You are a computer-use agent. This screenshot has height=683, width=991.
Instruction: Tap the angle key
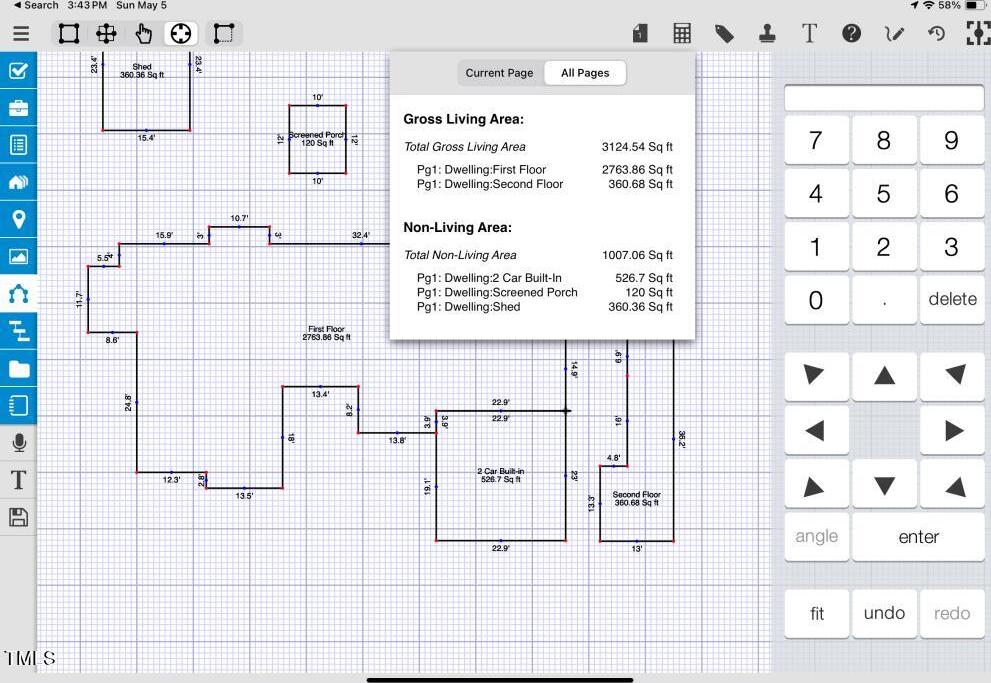pyautogui.click(x=816, y=536)
